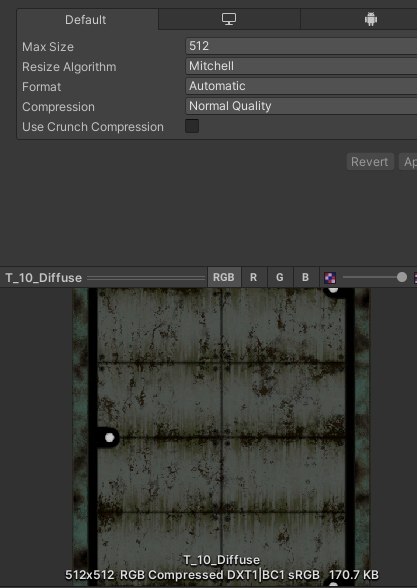Image resolution: width=417 pixels, height=588 pixels.
Task: Click the Use Crunch Compression label
Action: [93, 127]
